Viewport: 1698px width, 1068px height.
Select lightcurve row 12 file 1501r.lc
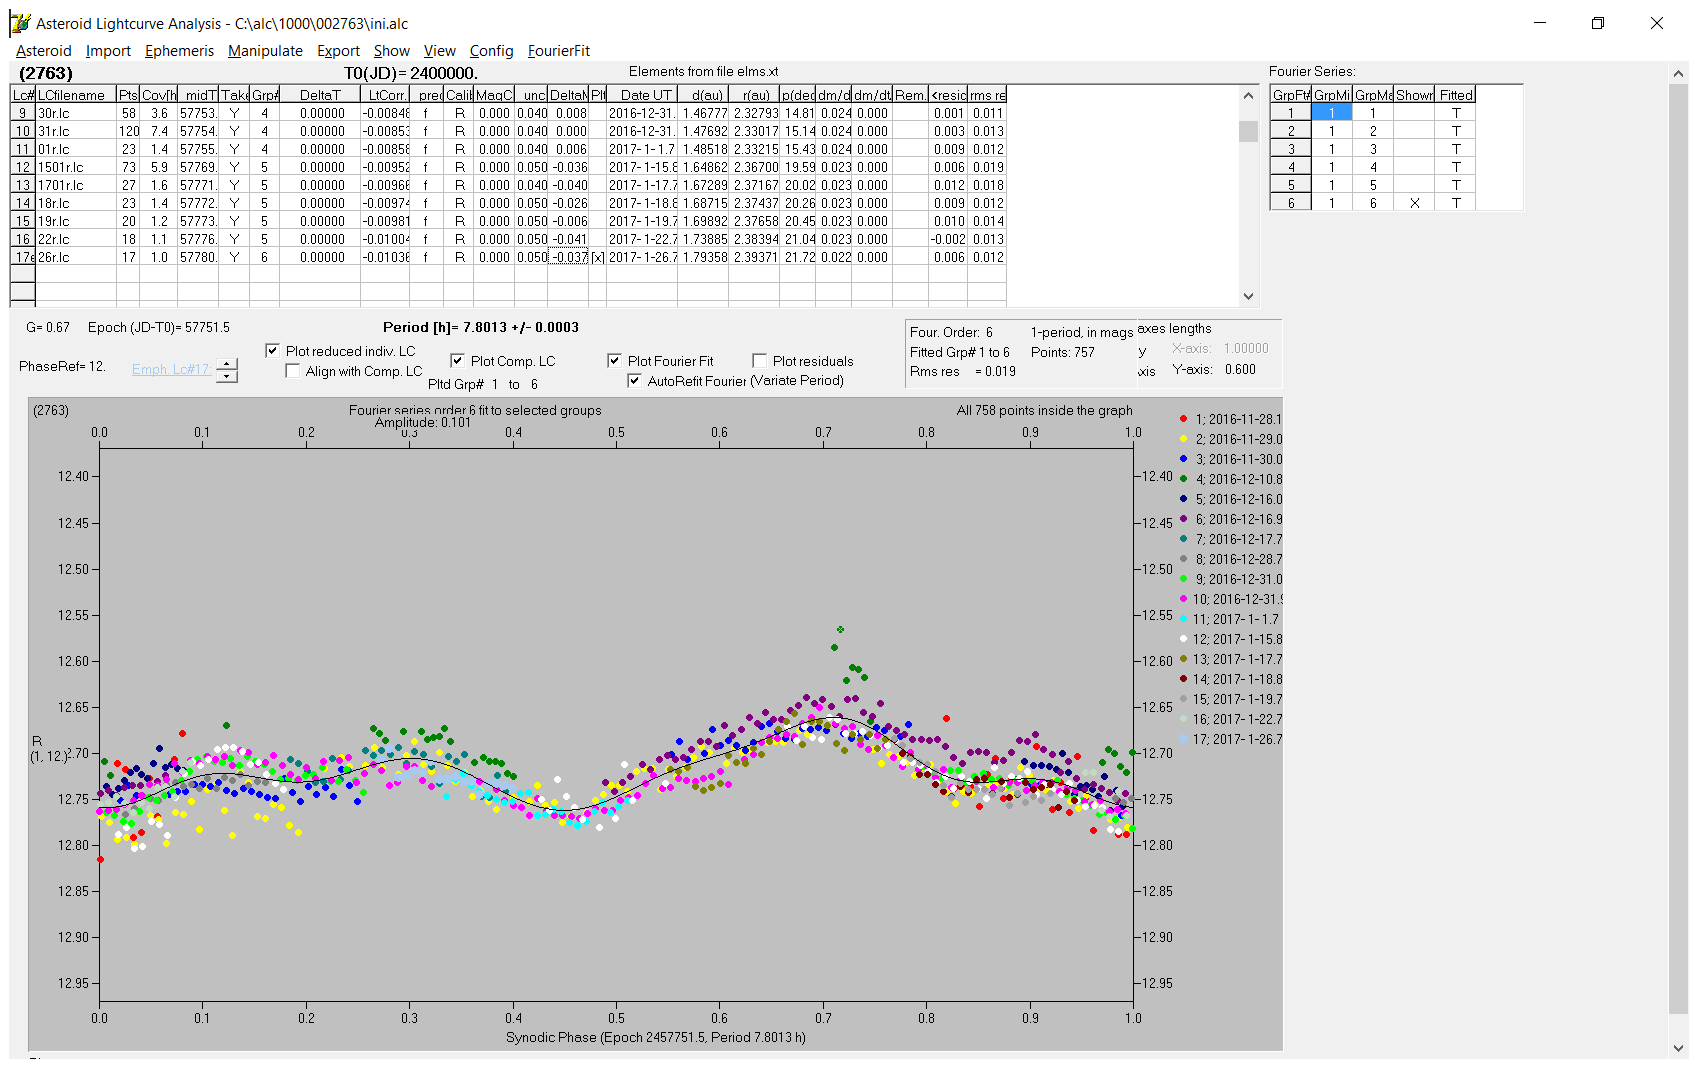point(508,167)
